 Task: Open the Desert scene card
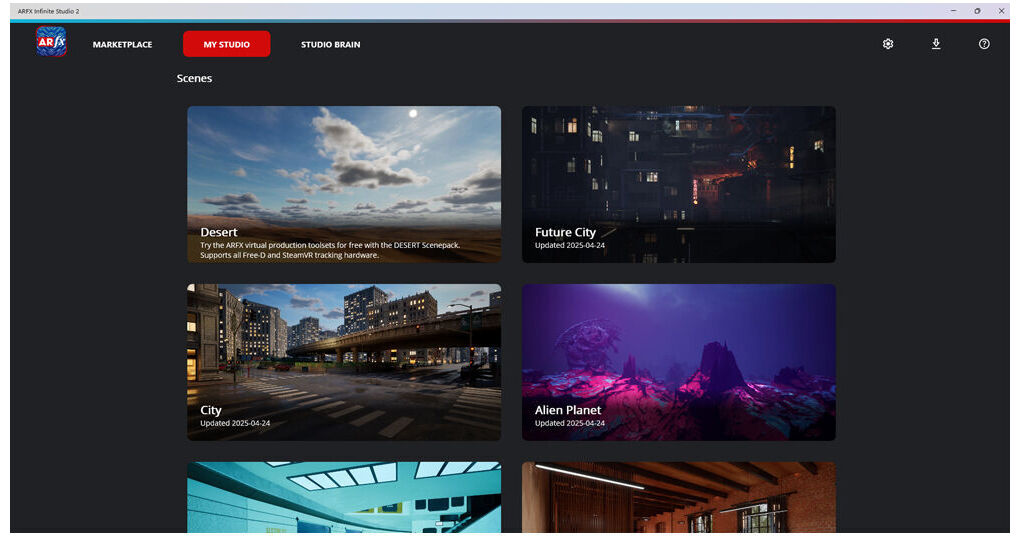pos(344,184)
